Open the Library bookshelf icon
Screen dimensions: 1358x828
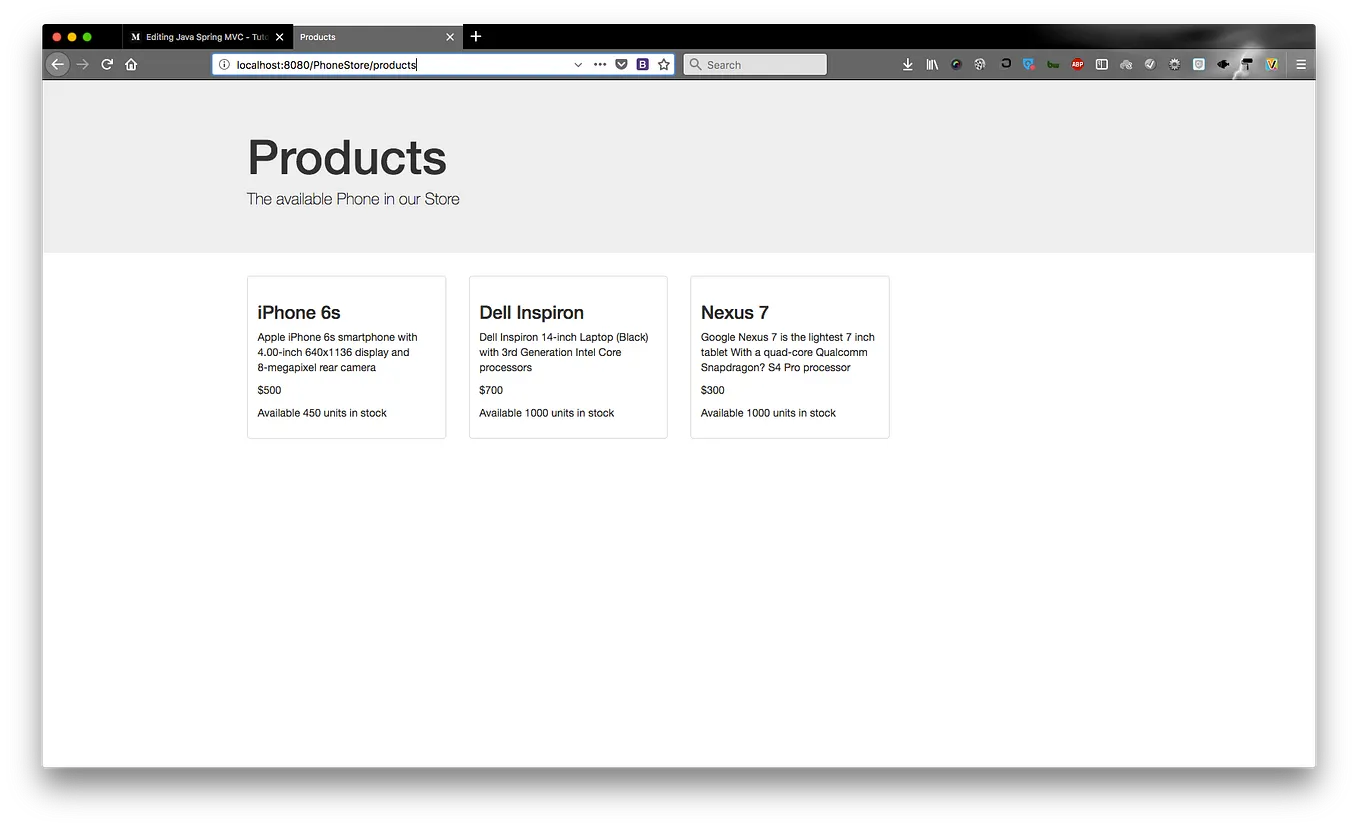932,64
